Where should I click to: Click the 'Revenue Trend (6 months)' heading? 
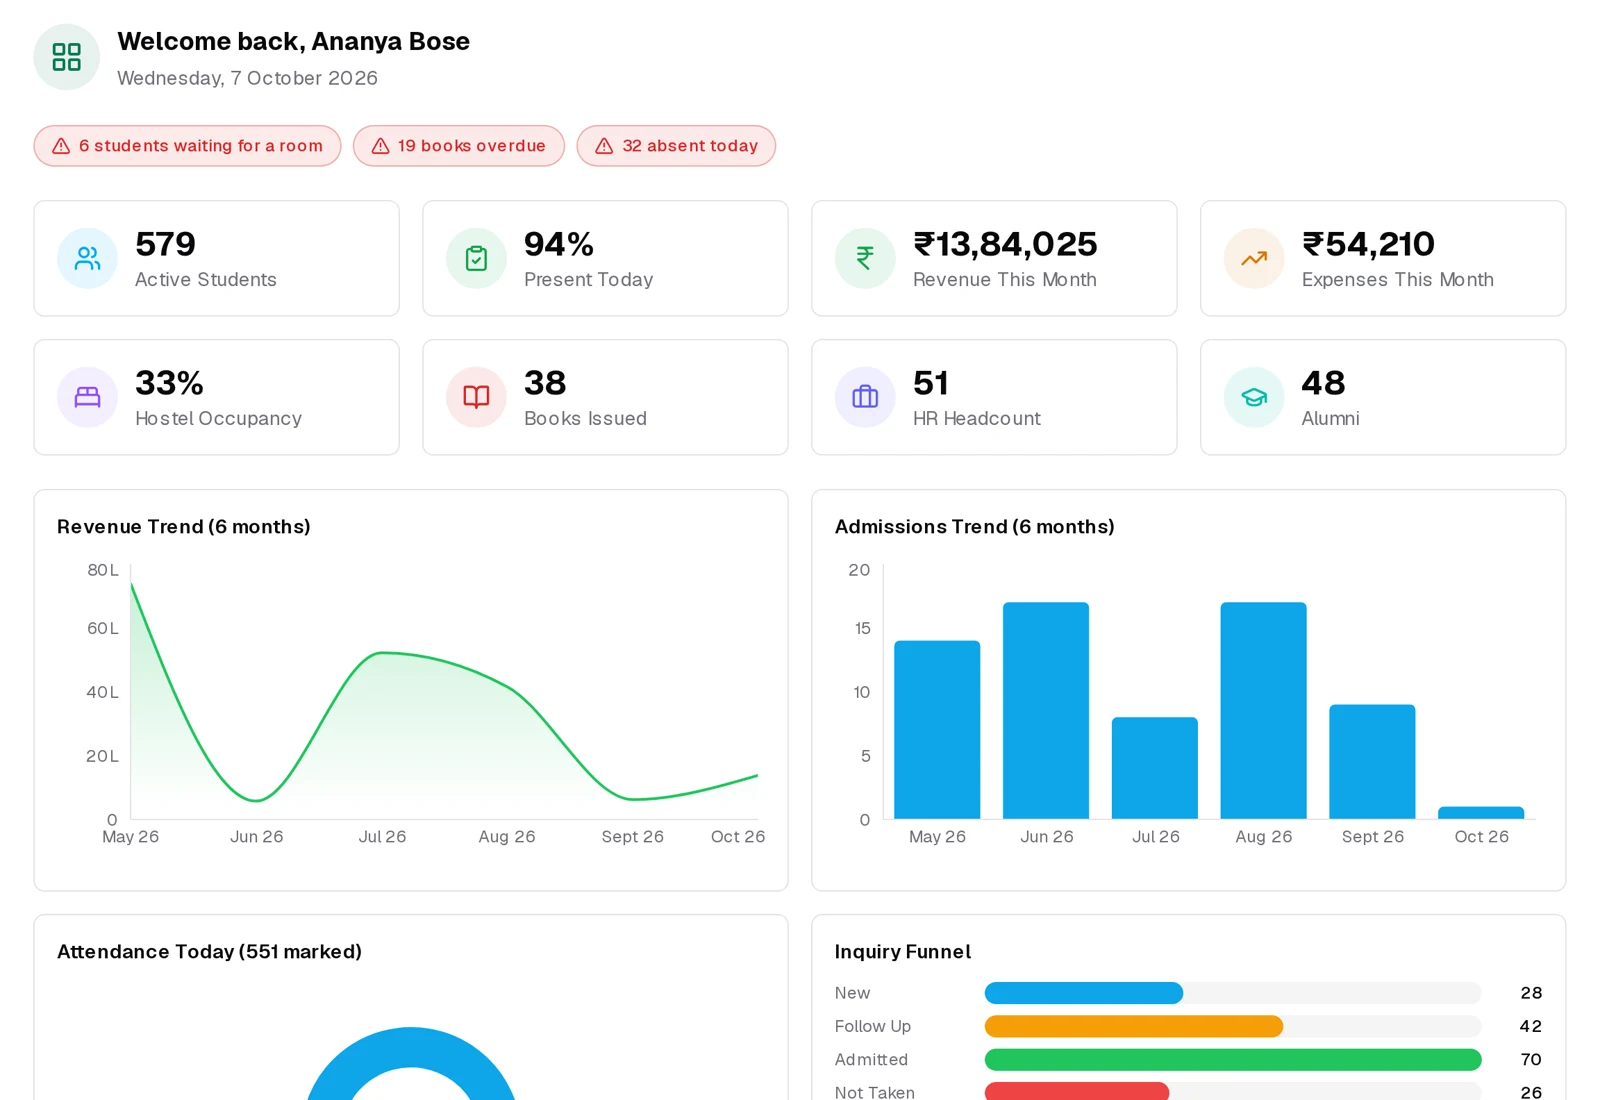[184, 527]
